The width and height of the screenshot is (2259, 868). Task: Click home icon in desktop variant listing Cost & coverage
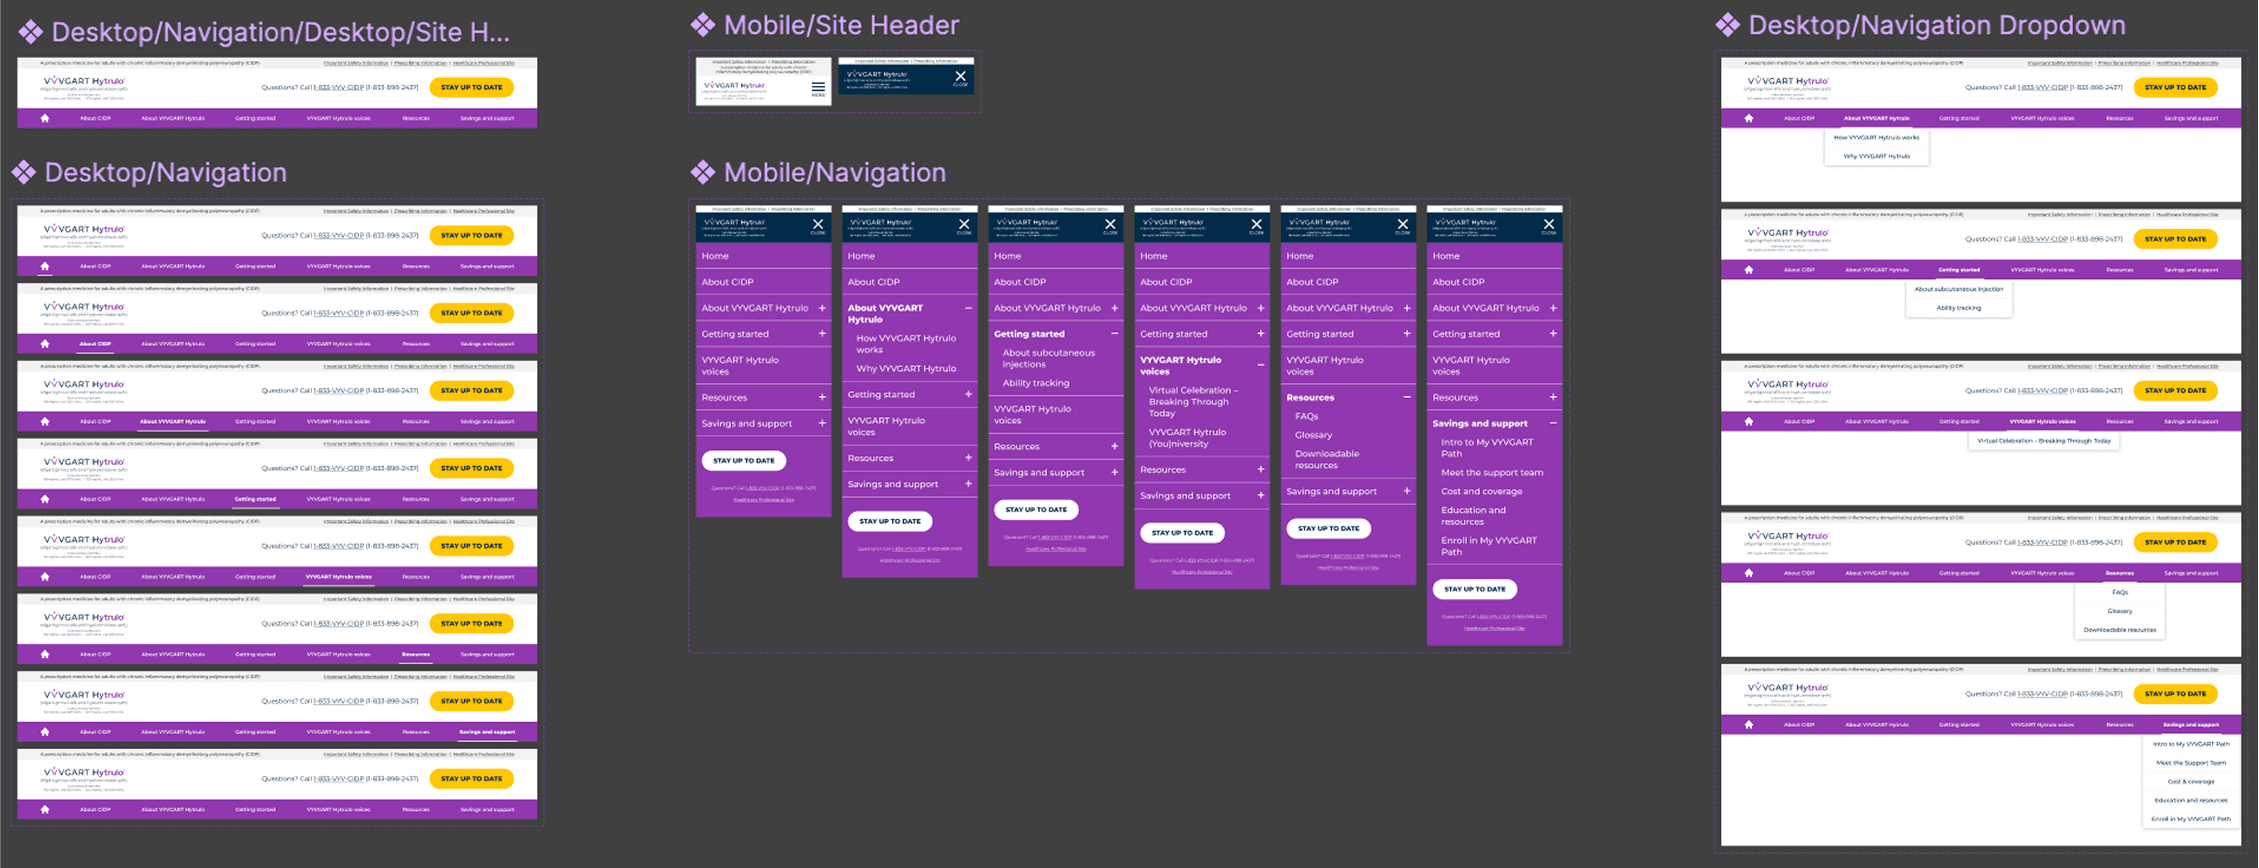(1748, 725)
